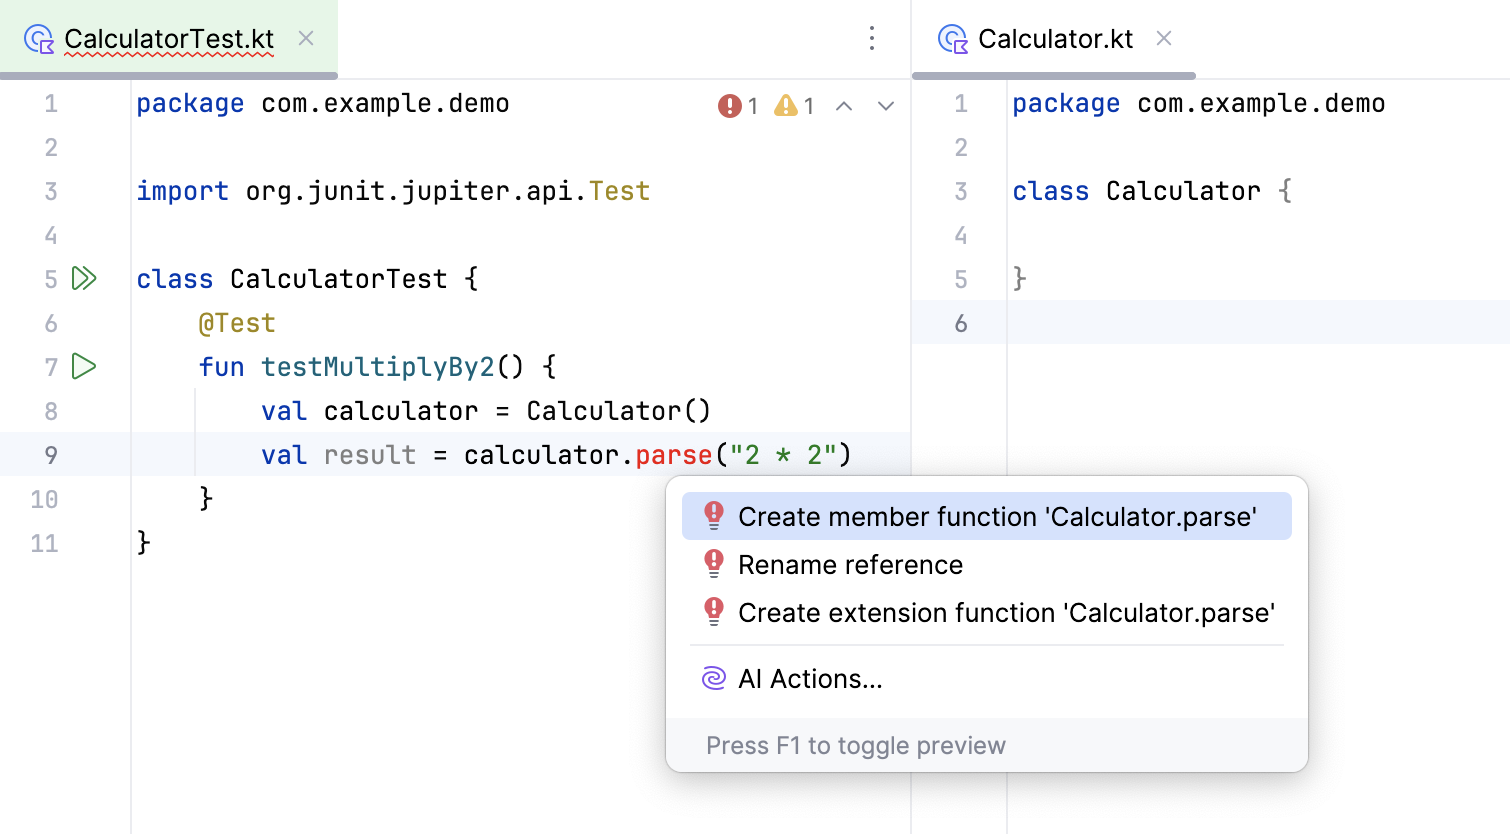The width and height of the screenshot is (1510, 834).
Task: Click the red lightbulb next to Rename reference
Action: (713, 564)
